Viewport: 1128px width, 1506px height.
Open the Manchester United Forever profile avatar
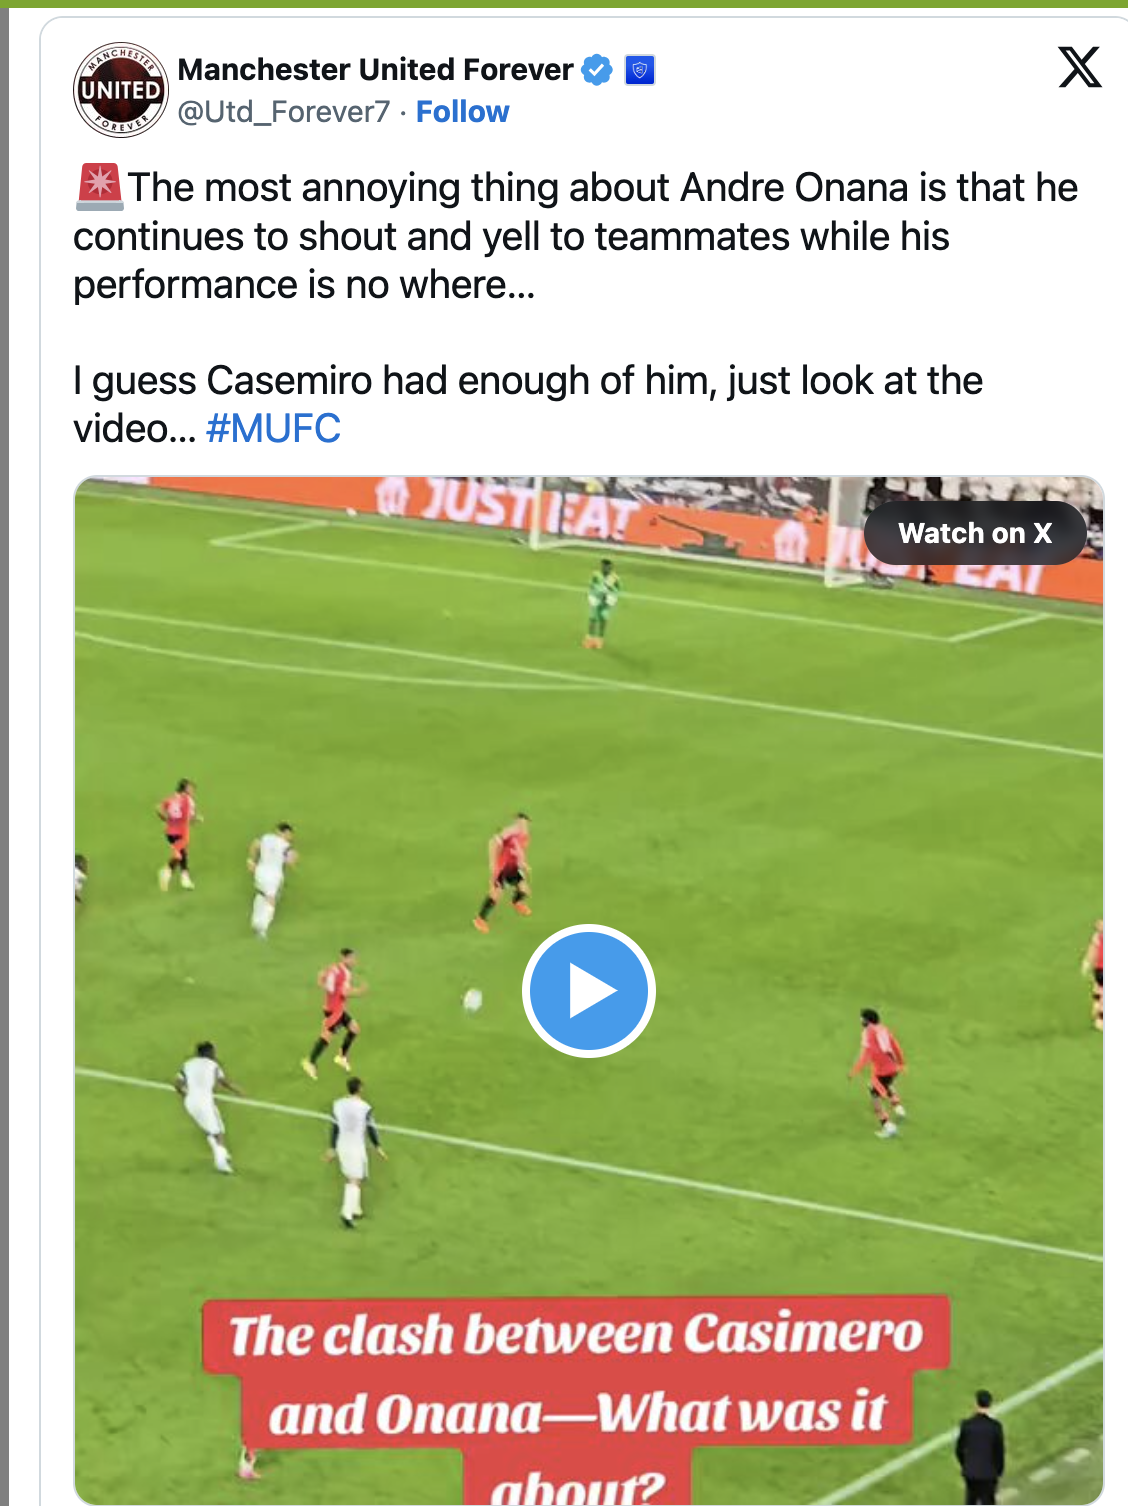click(121, 90)
